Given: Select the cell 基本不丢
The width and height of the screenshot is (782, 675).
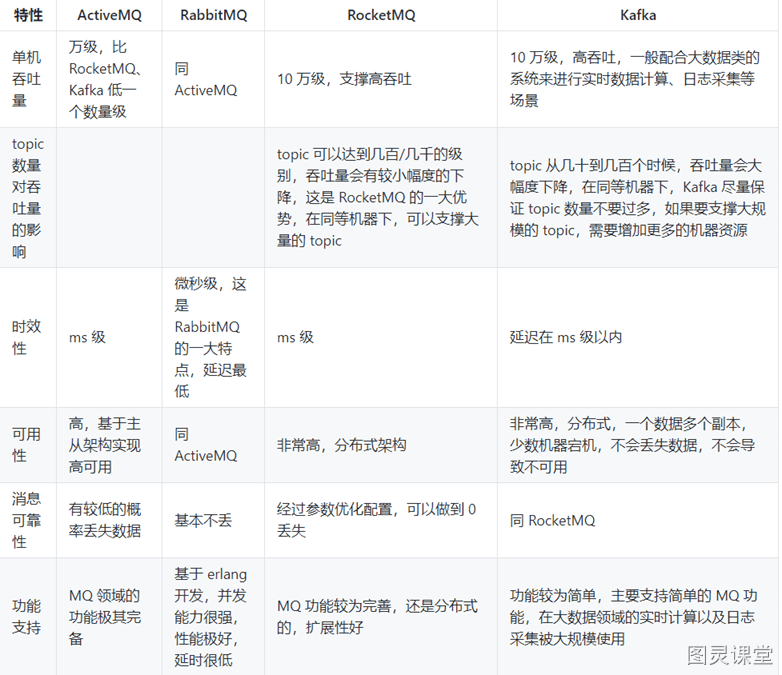Looking at the screenshot, I should (213, 520).
